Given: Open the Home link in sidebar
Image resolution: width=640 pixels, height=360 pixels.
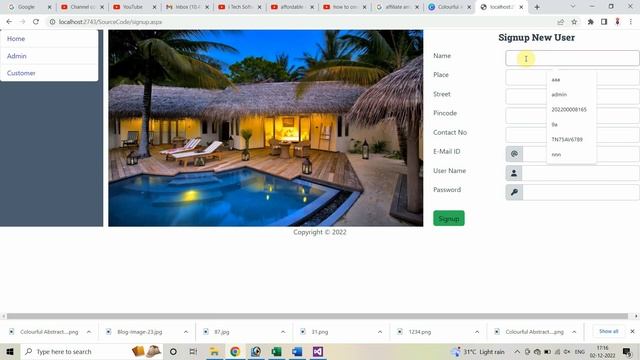Looking at the screenshot, I should click(x=16, y=38).
